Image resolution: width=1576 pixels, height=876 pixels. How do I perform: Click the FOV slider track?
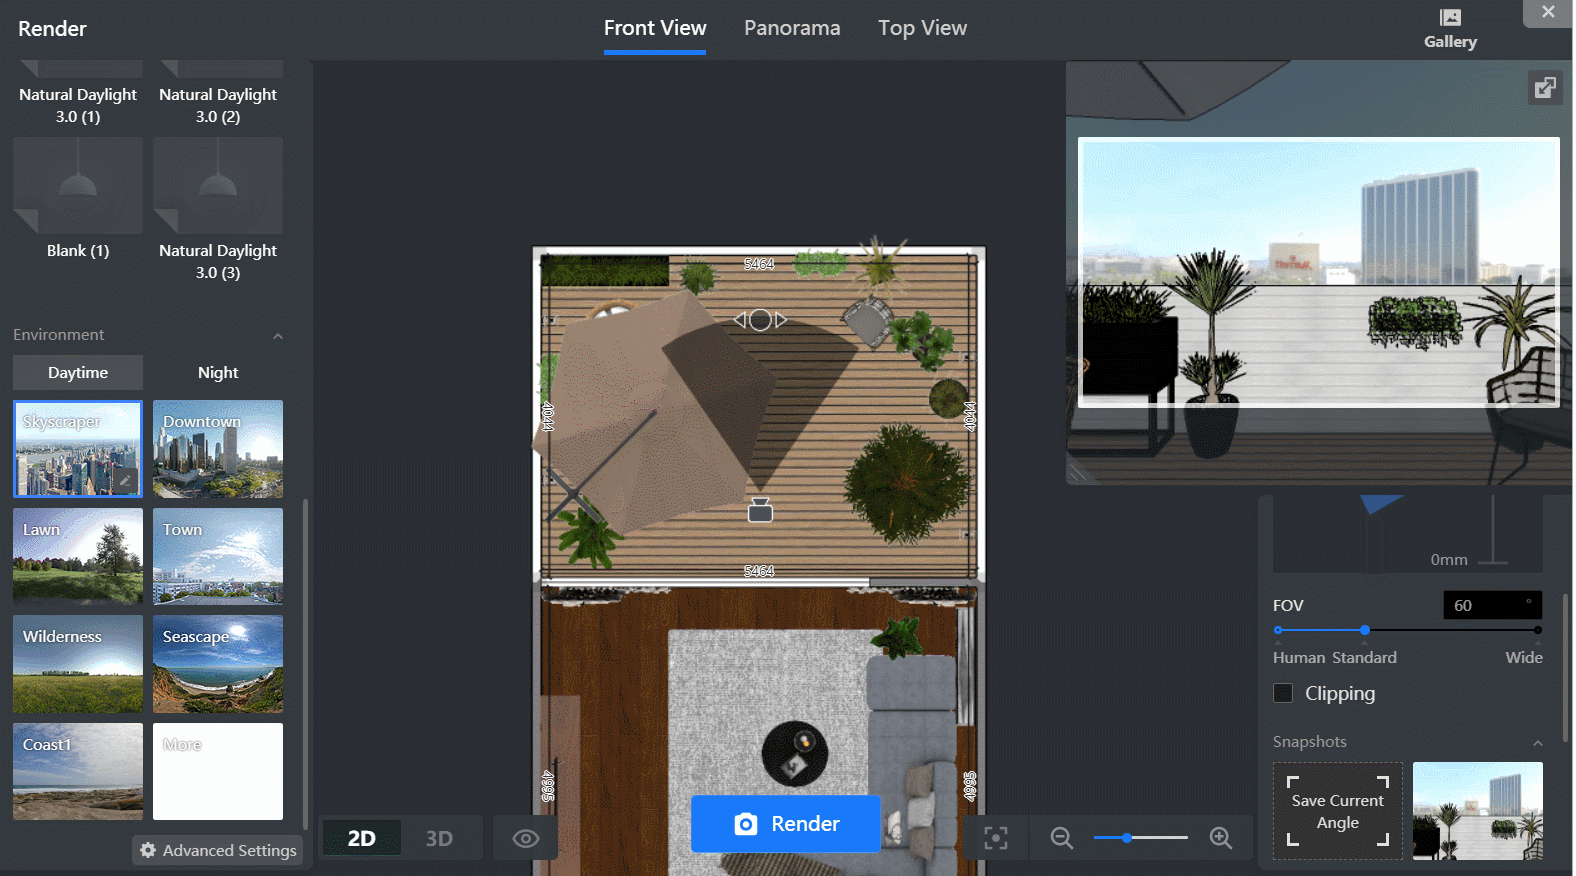[1450, 630]
